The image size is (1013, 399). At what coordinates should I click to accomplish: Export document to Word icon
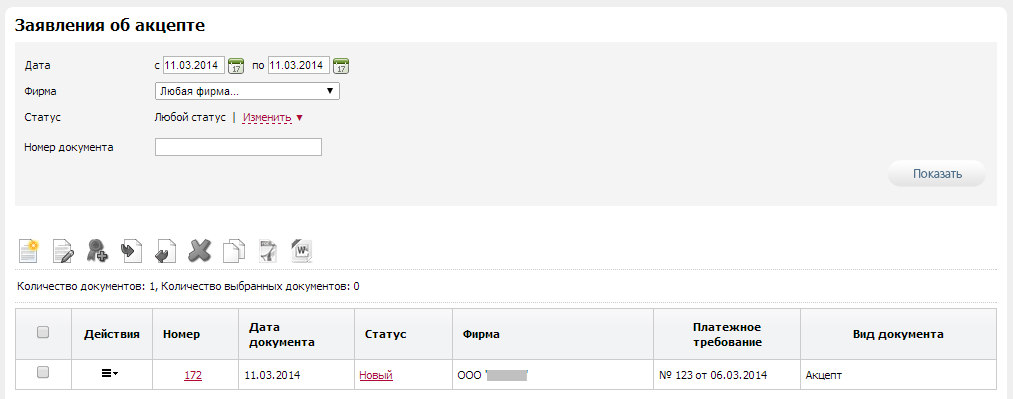click(302, 251)
